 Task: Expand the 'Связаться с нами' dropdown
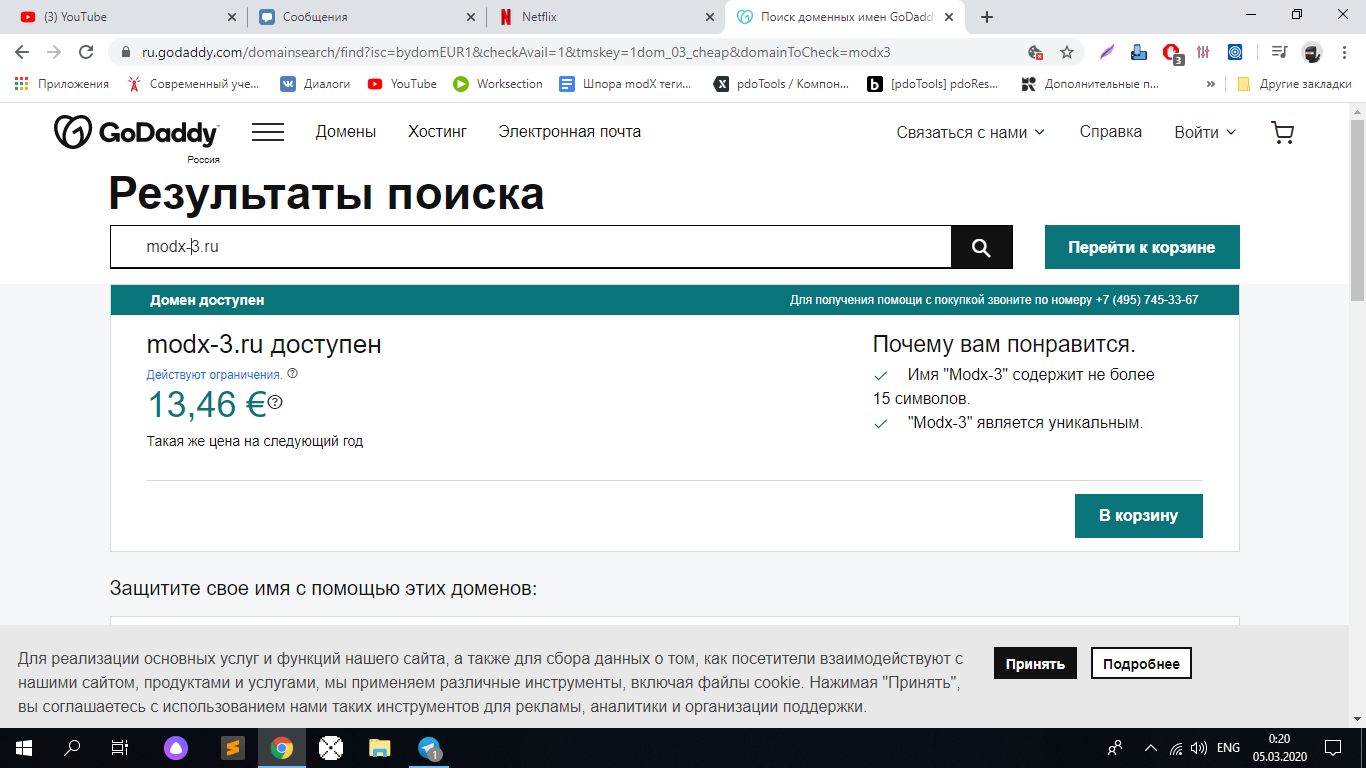click(970, 132)
